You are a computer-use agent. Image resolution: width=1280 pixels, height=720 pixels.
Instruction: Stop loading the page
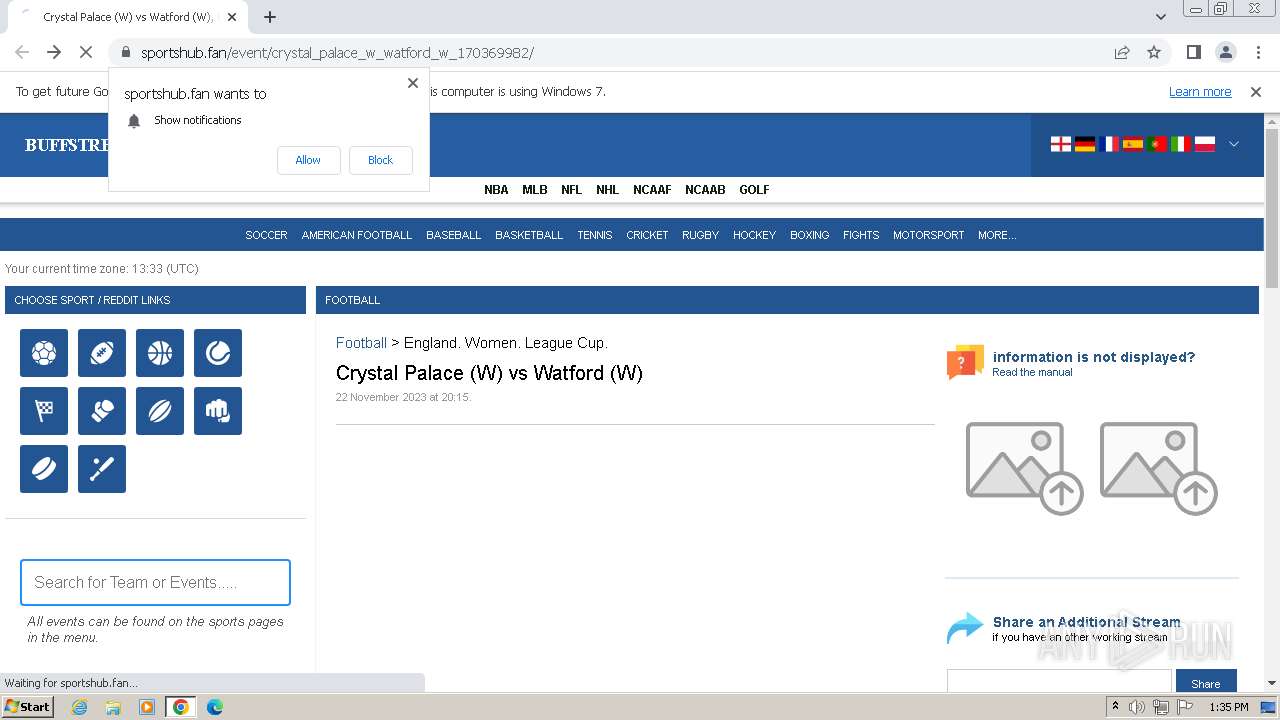pos(86,53)
